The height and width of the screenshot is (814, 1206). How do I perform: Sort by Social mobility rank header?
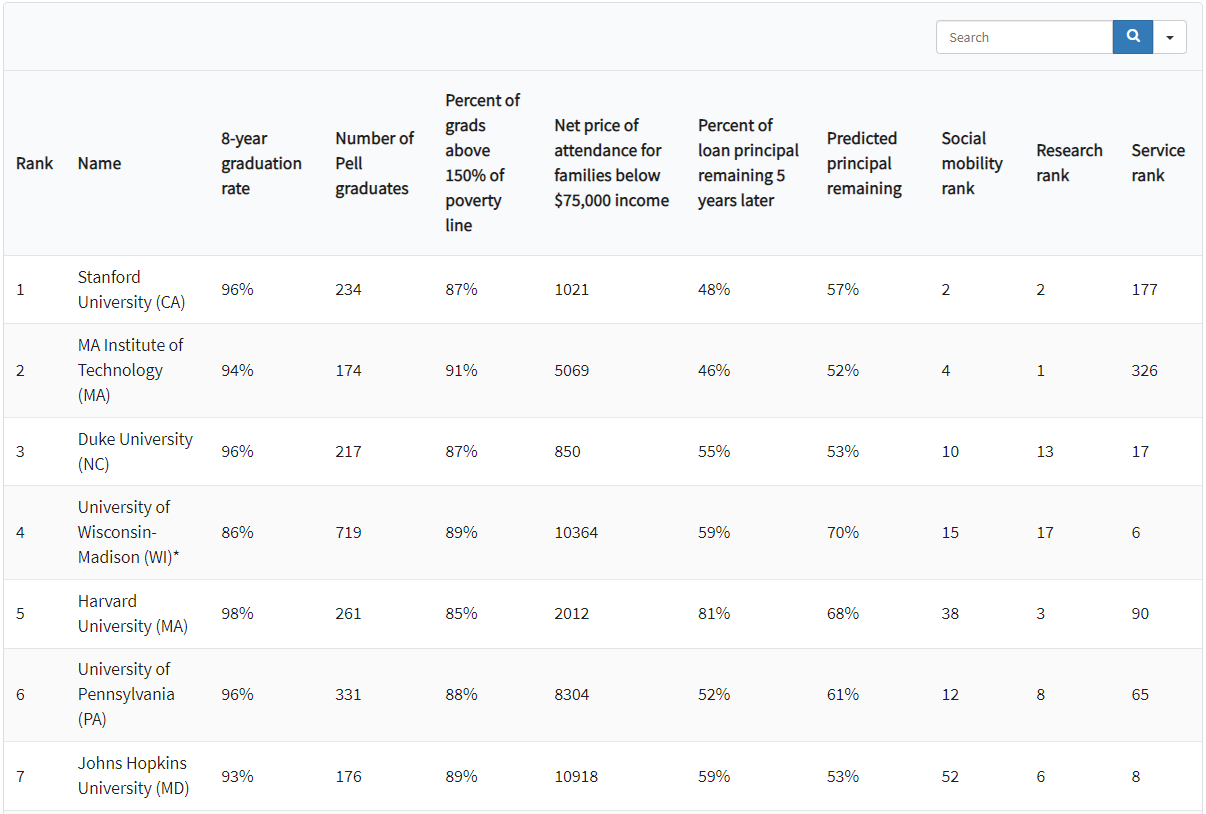click(971, 163)
